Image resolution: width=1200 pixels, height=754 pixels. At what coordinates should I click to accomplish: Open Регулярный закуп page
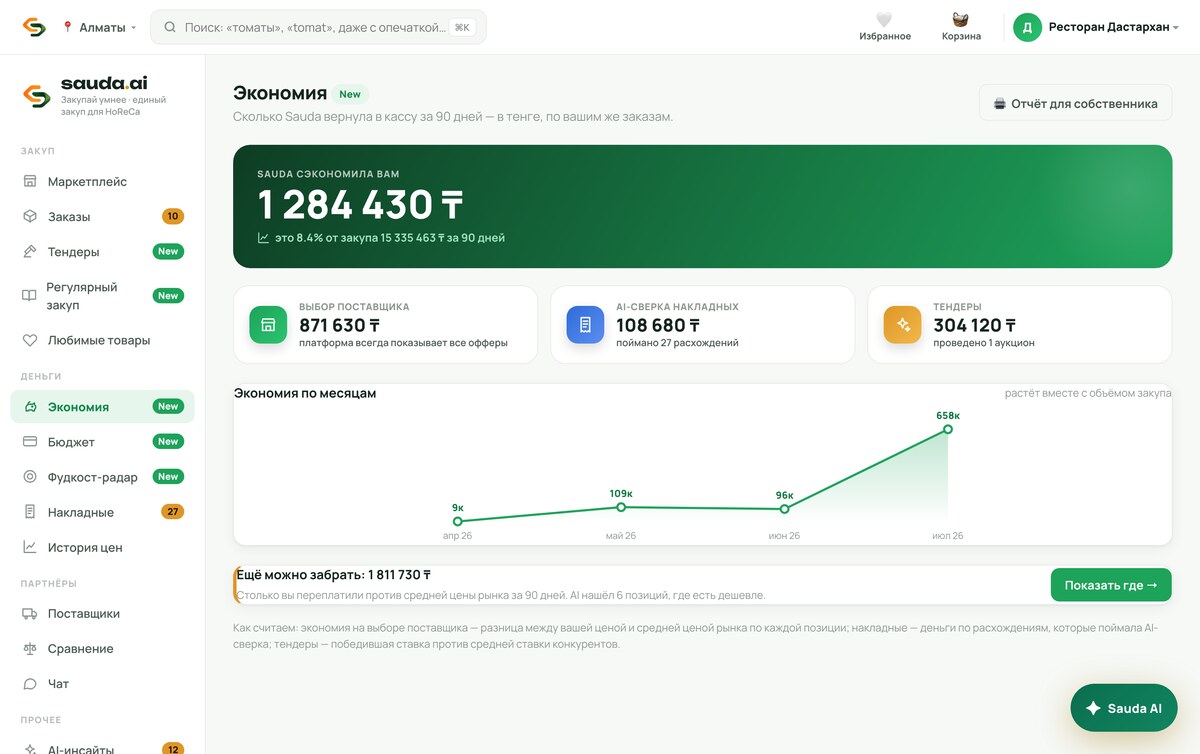tap(102, 296)
